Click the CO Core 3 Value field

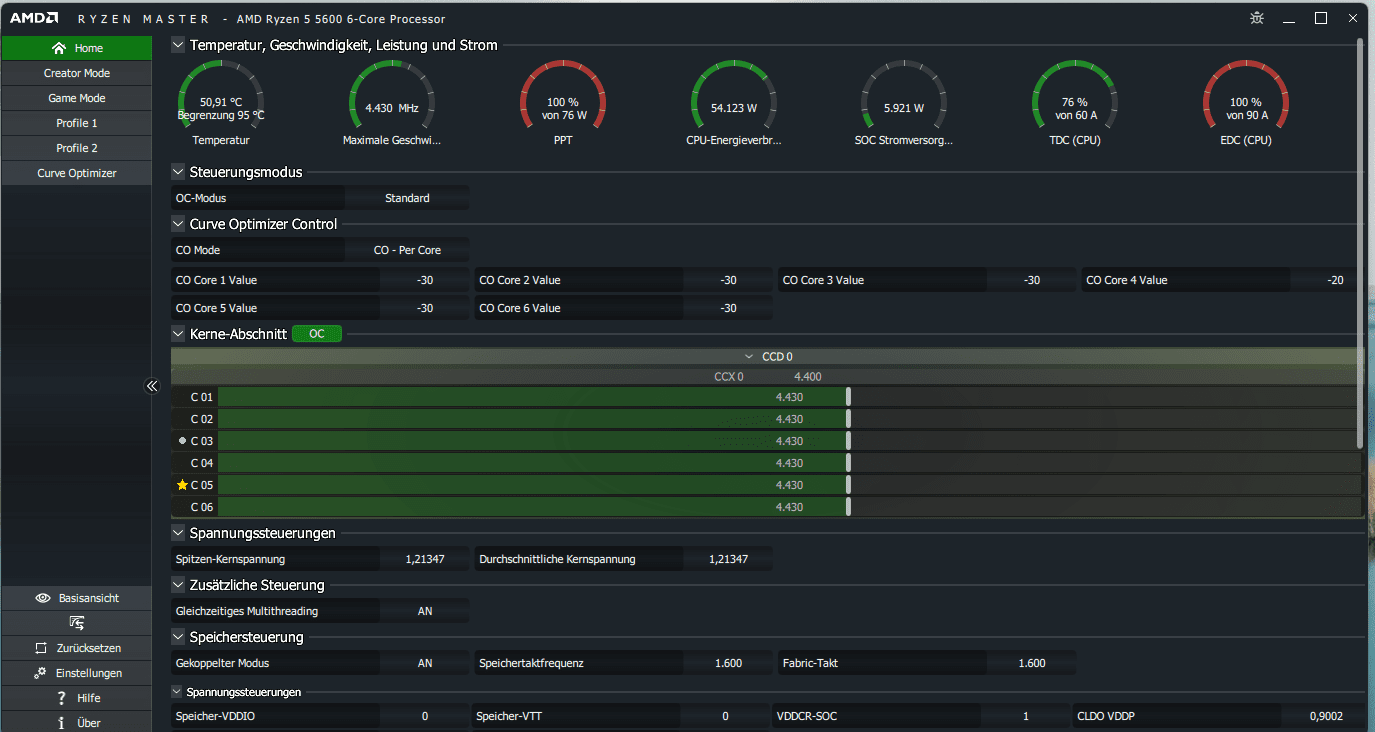tap(1032, 280)
